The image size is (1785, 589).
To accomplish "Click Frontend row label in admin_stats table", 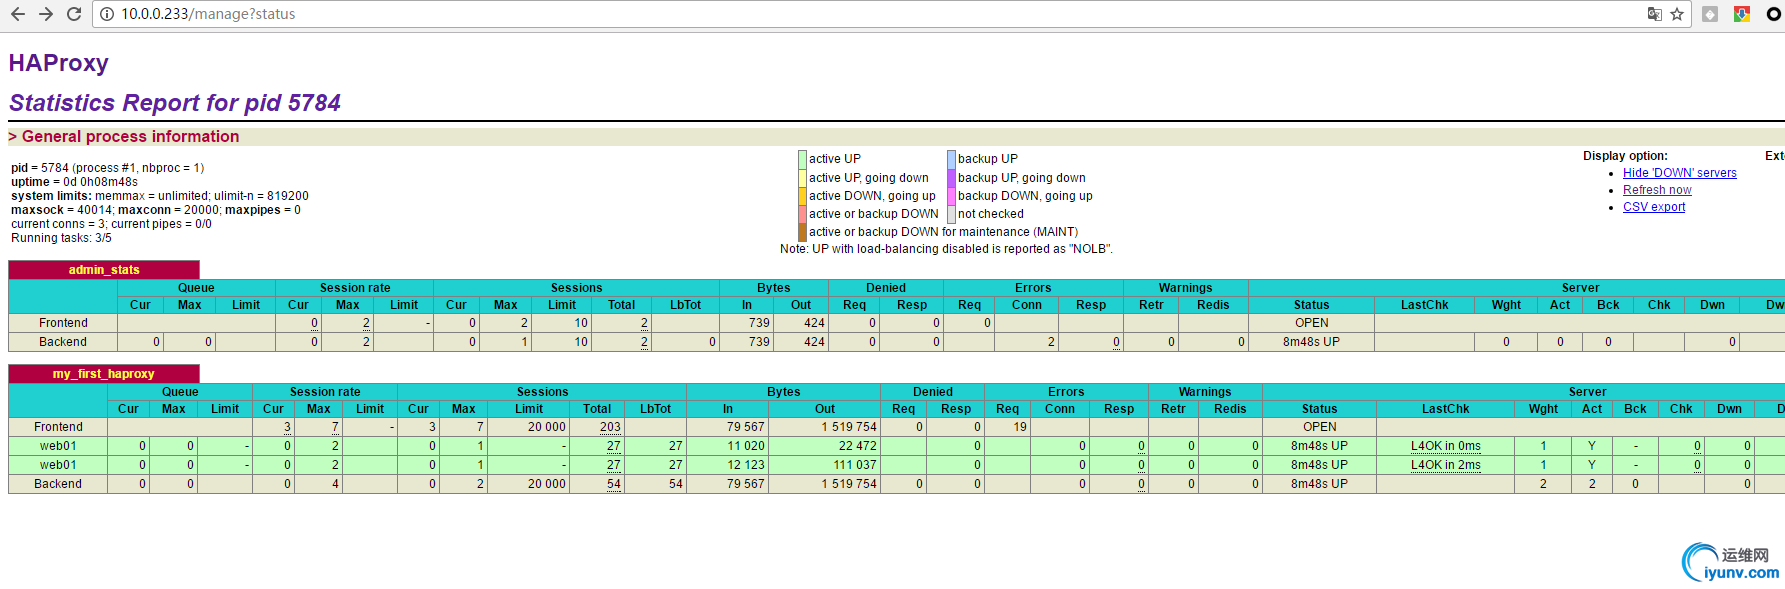I will click(63, 323).
